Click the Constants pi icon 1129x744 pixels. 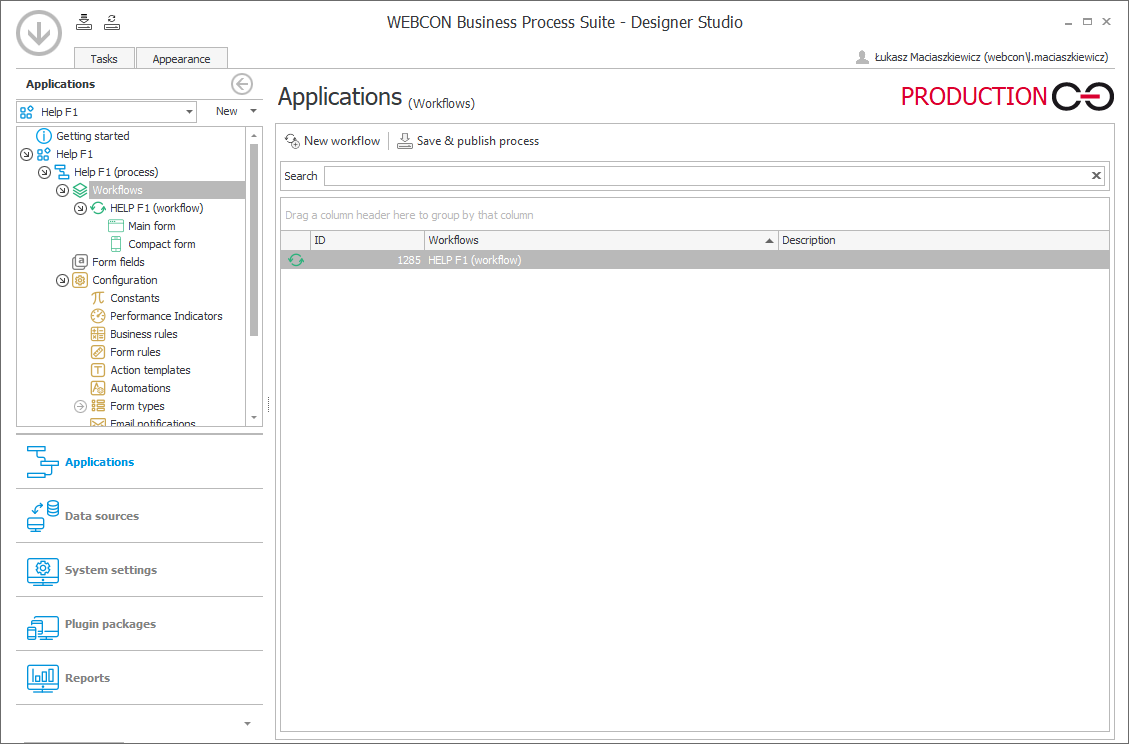tap(98, 298)
